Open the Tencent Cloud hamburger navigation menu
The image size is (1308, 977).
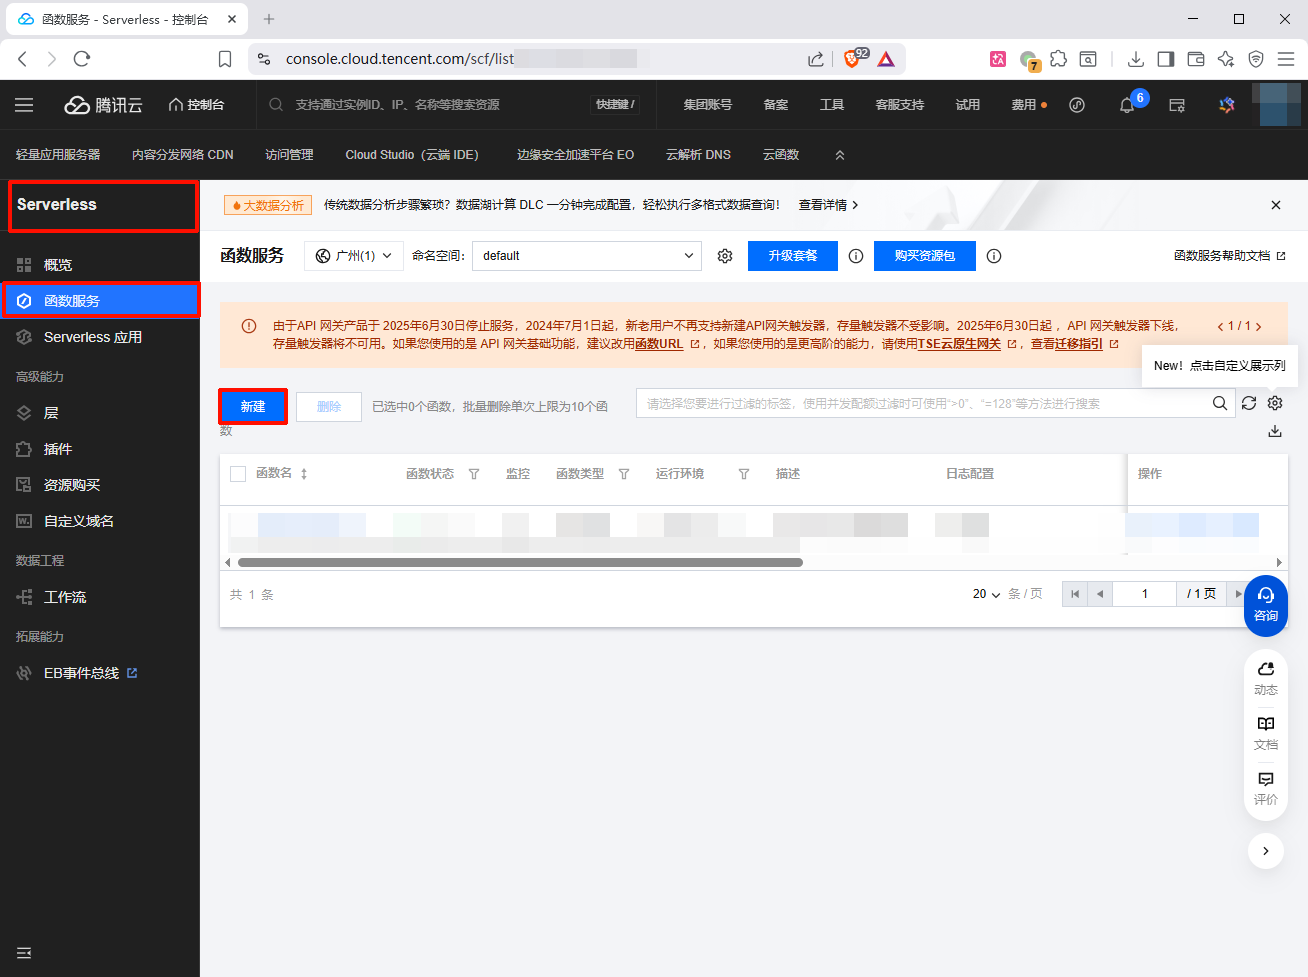tap(24, 105)
